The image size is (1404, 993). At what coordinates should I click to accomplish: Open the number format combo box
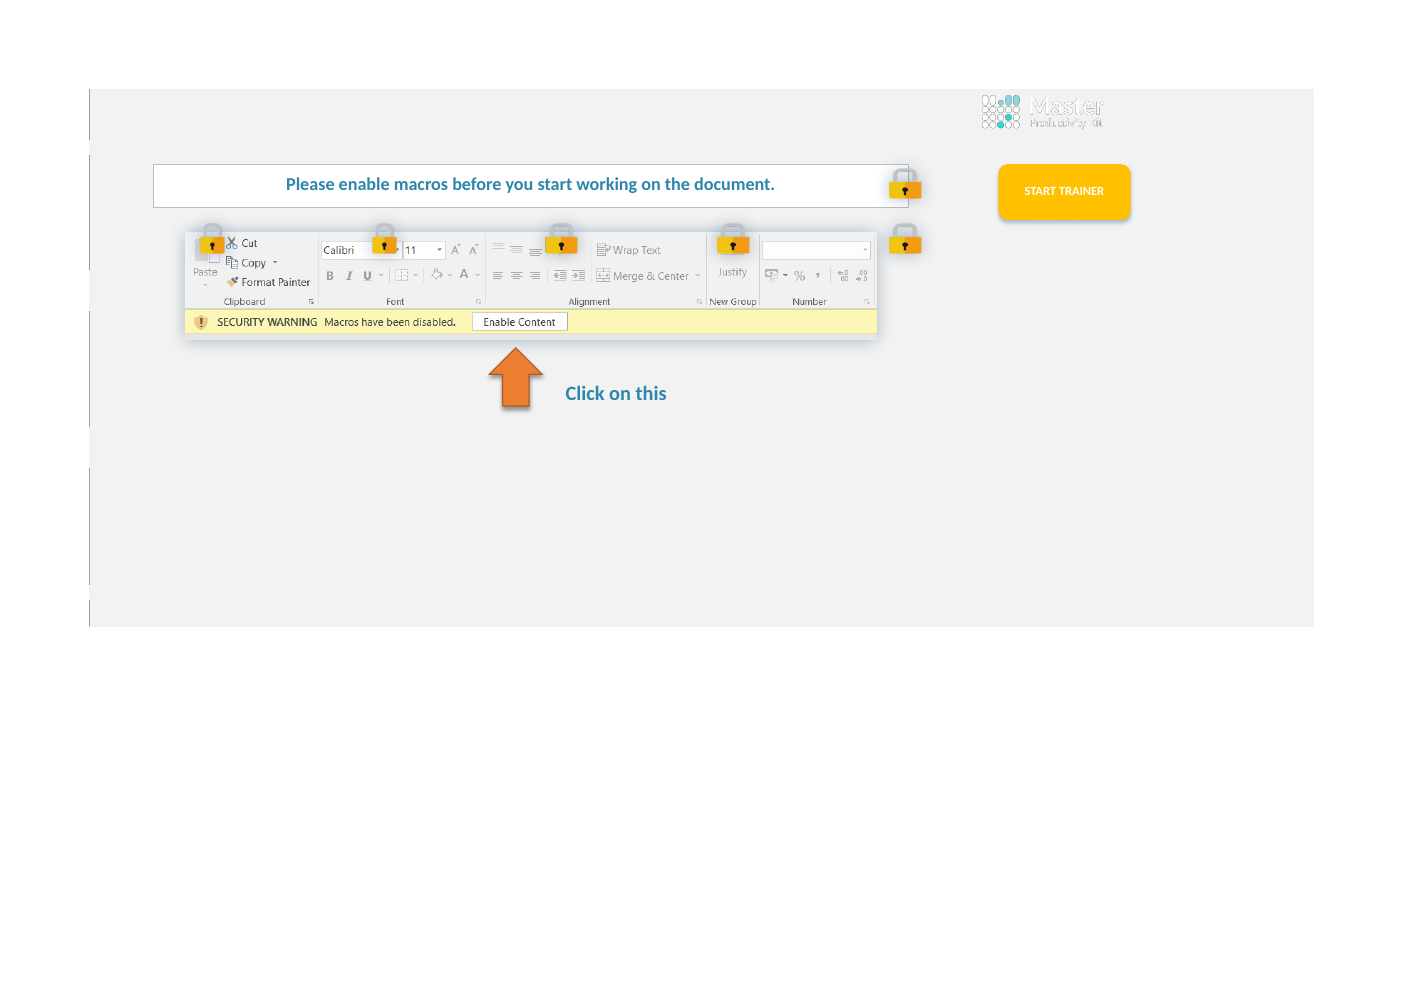(x=816, y=250)
